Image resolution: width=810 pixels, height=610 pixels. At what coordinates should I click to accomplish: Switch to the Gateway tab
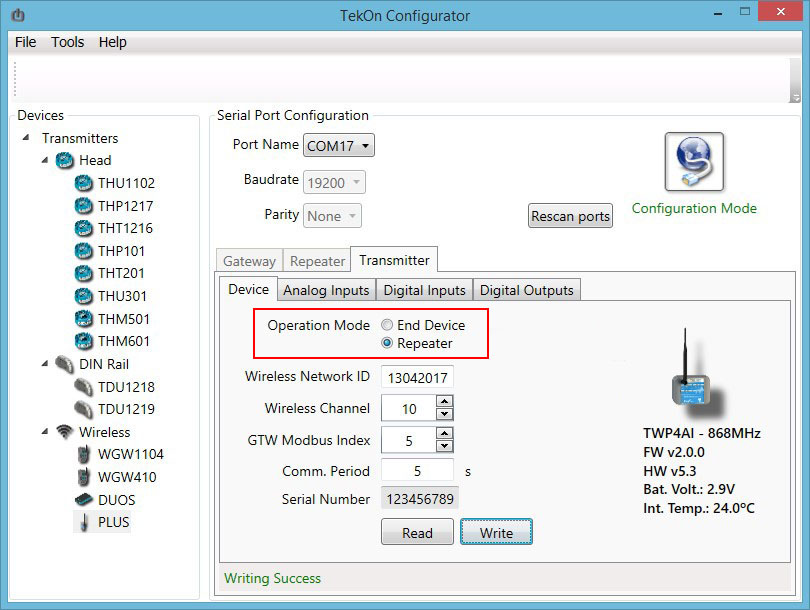point(249,261)
